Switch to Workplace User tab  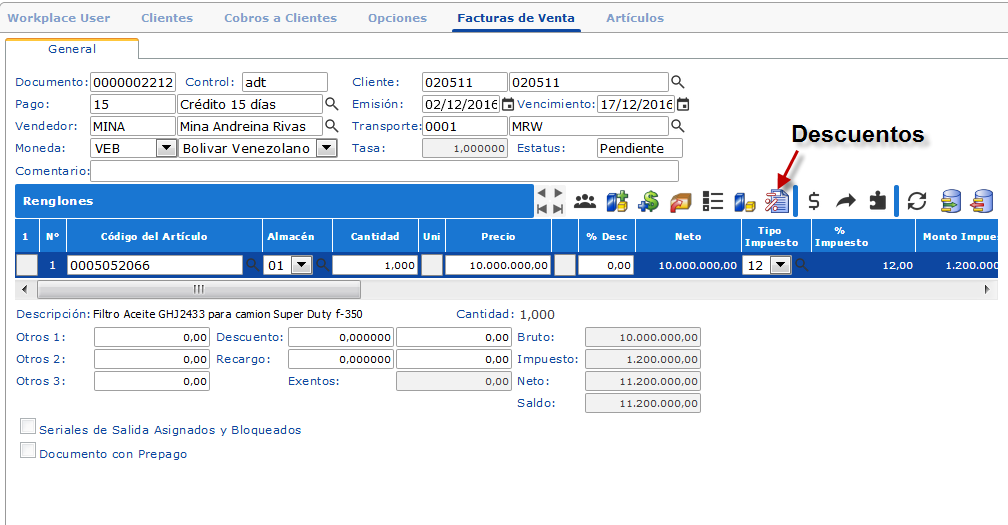click(x=58, y=18)
